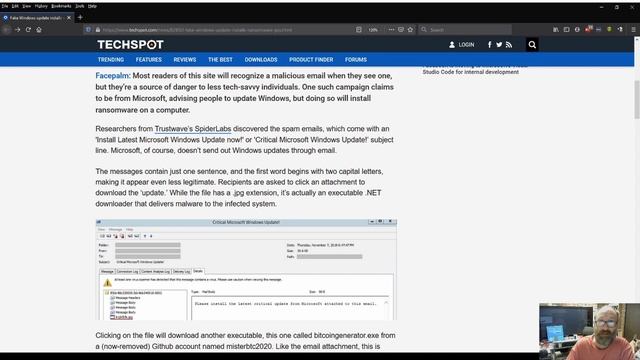Save the page to Pocket
The width and height of the screenshot is (640, 360).
click(401, 30)
